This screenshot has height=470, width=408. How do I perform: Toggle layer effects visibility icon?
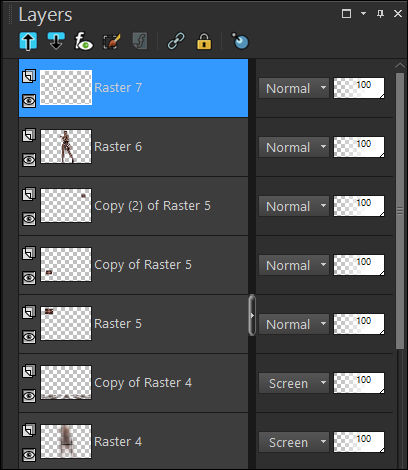(x=83, y=41)
